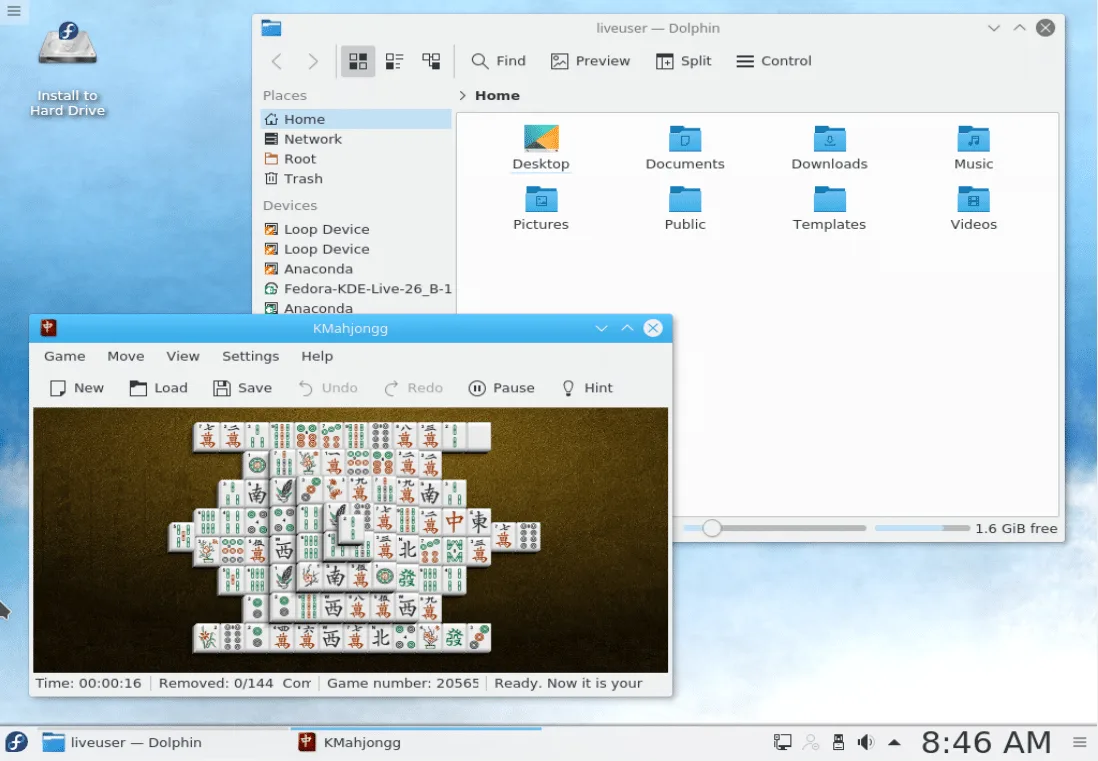Image resolution: width=1098 pixels, height=761 pixels.
Task: Click the 東 east wind mahjong tile
Action: coord(479,522)
